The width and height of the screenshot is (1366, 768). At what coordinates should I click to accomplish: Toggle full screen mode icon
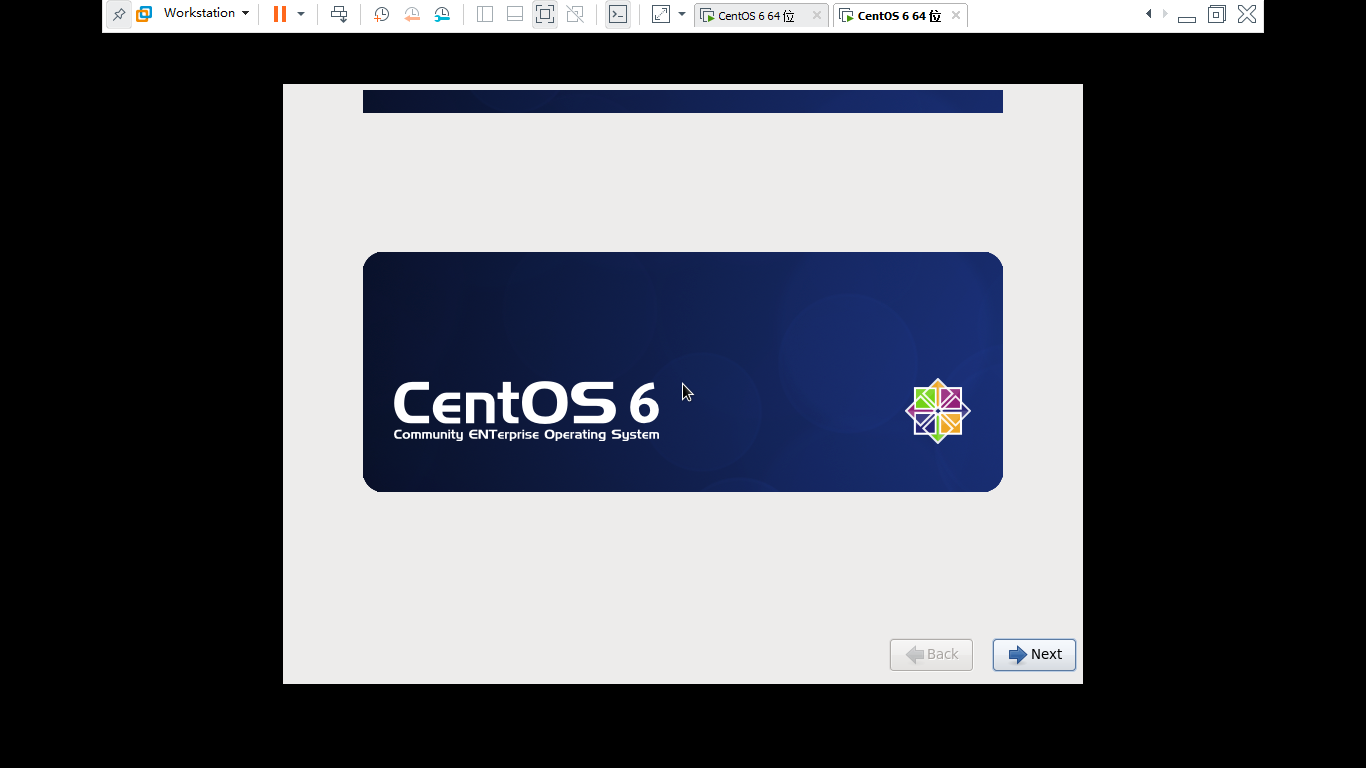pyautogui.click(x=545, y=14)
